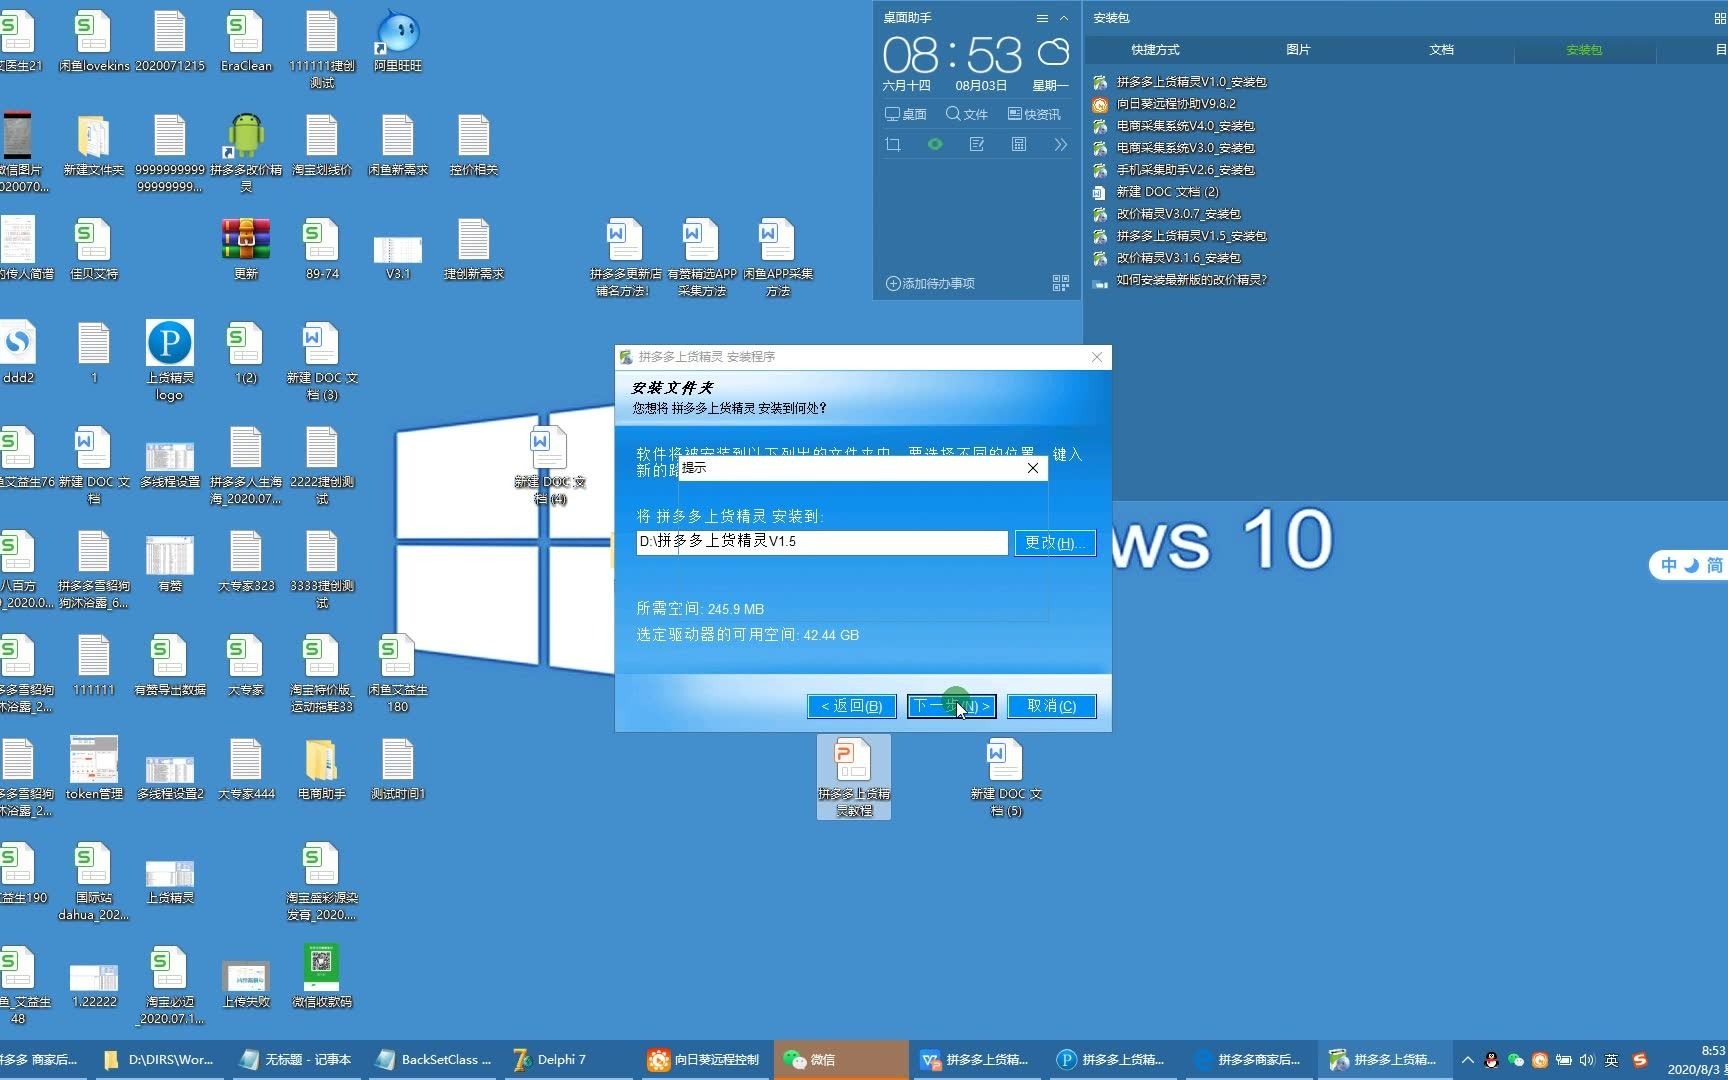Click the volume icon in system tray
This screenshot has height=1080, width=1728.
pos(1587,1060)
